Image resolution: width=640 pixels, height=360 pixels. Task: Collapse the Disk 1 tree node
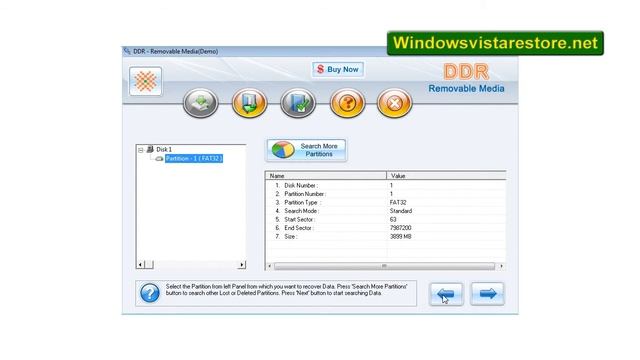point(141,150)
